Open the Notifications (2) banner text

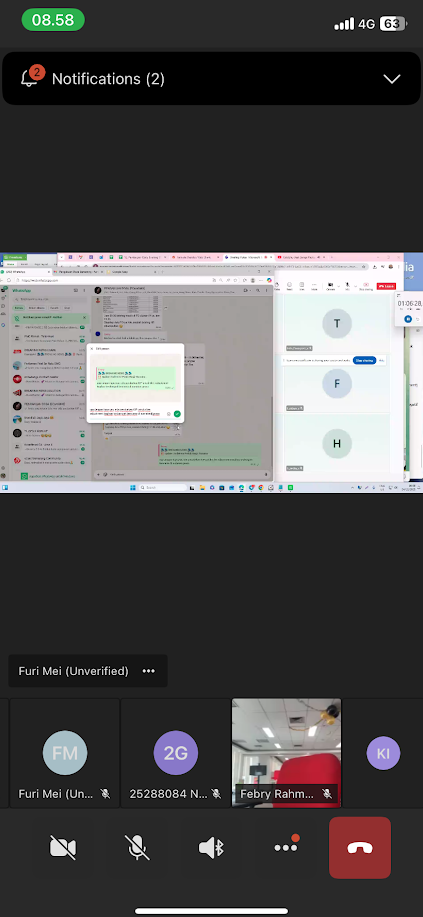108,79
